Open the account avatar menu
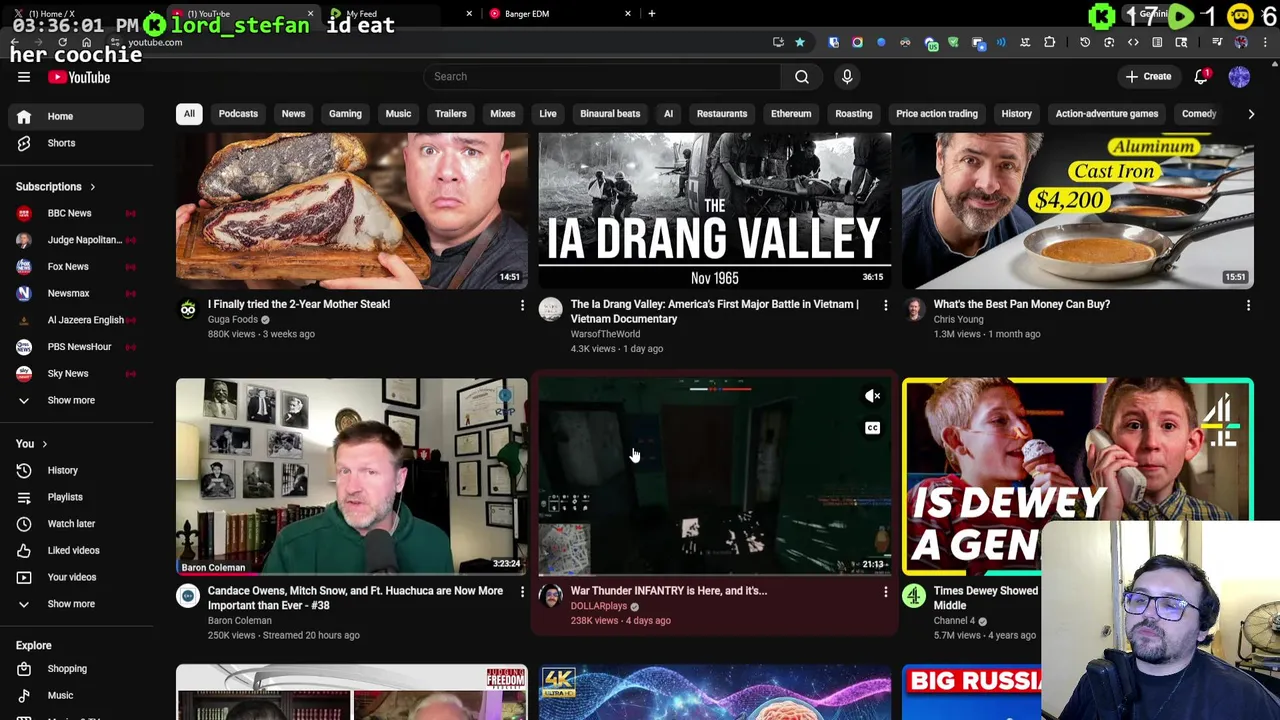 click(1239, 76)
